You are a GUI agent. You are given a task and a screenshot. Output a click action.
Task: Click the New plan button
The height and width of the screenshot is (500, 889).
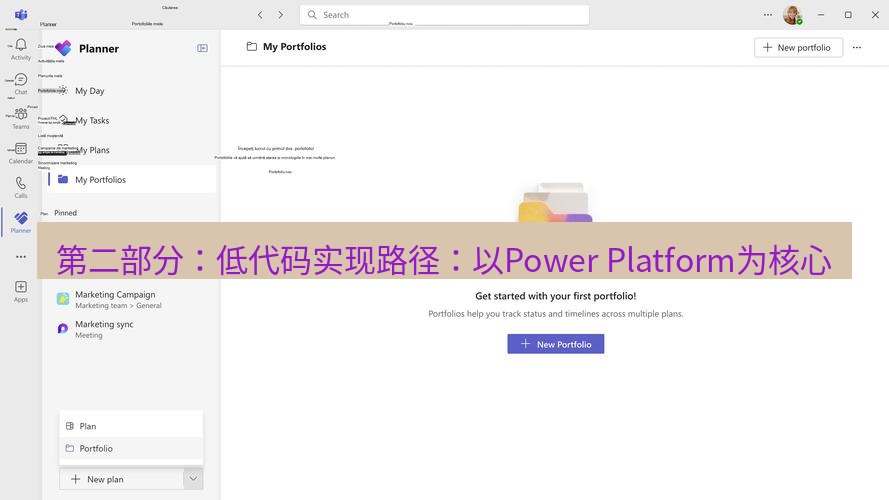pos(121,479)
